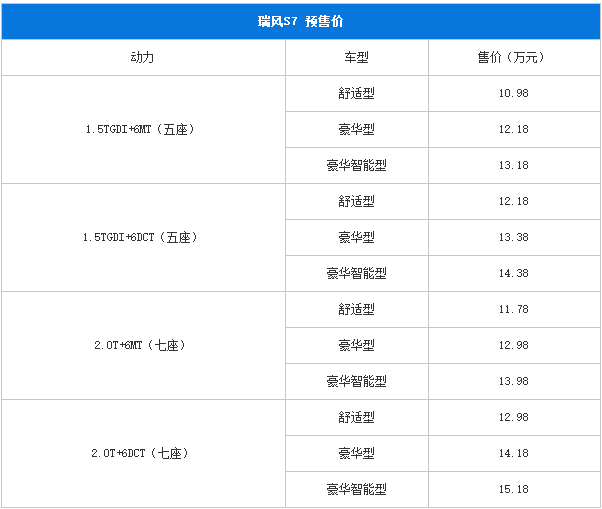Click the 2.0T+6DCT（七座） cell
This screenshot has width=602, height=509.
click(x=143, y=453)
